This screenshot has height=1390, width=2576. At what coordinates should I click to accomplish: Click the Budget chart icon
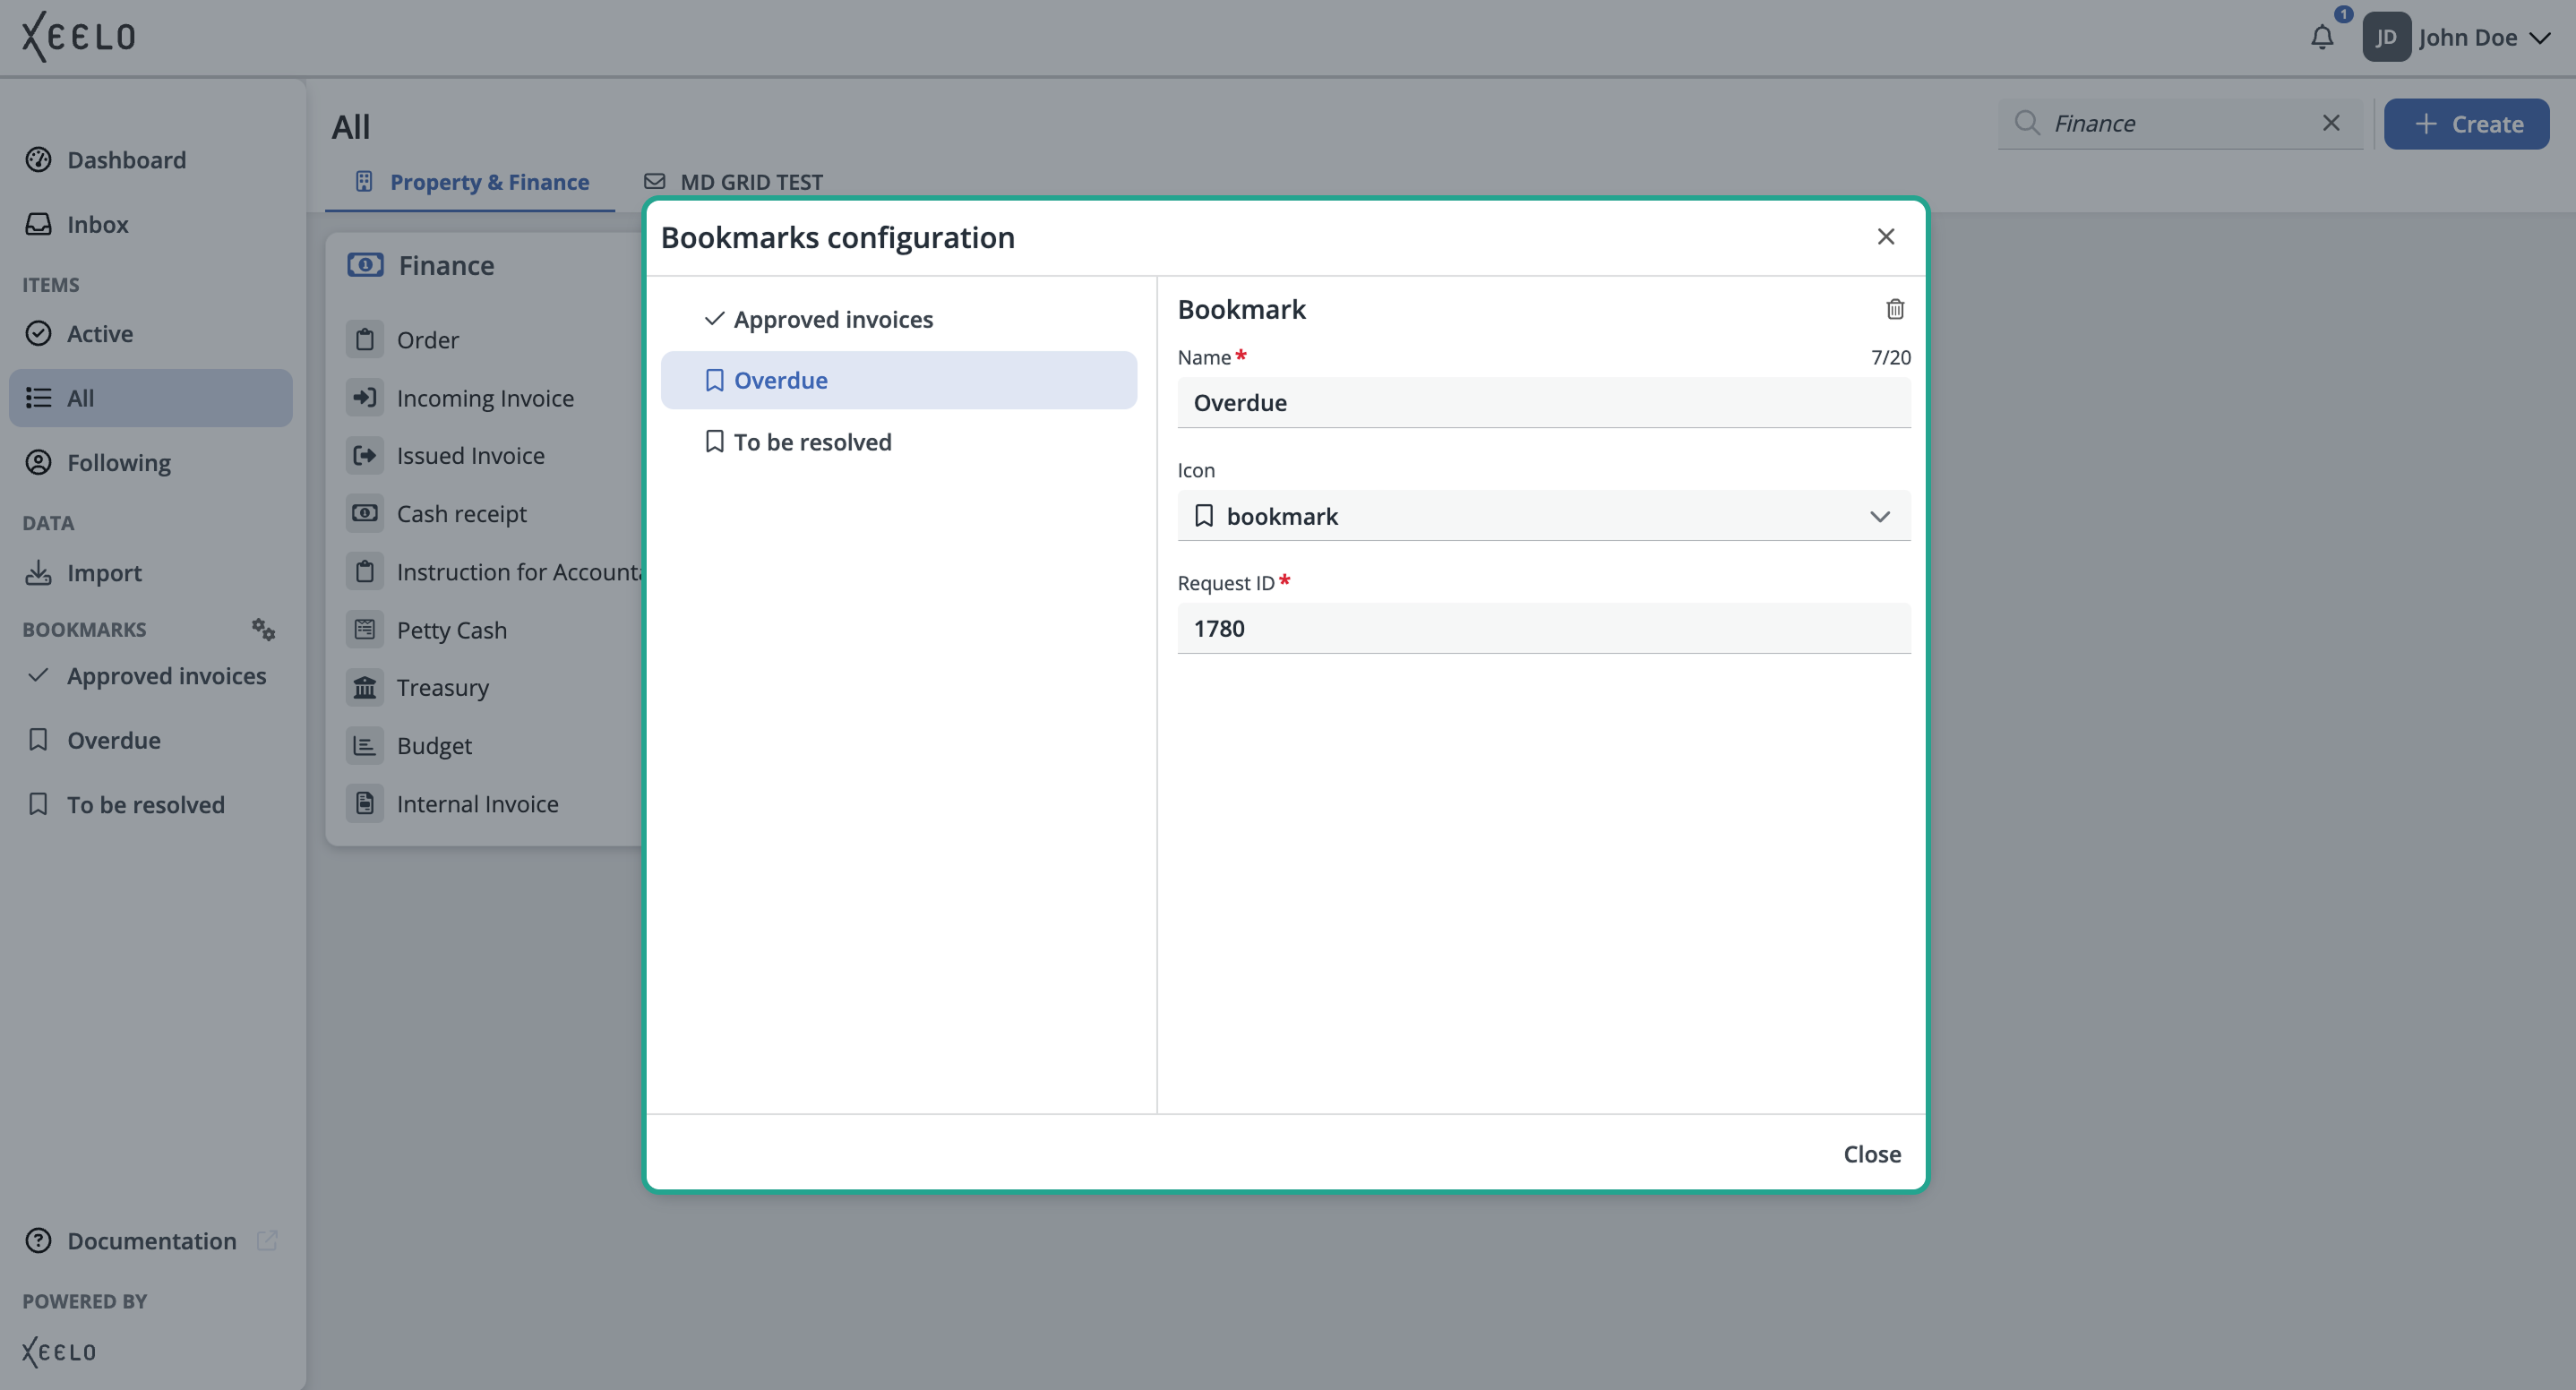pos(365,746)
